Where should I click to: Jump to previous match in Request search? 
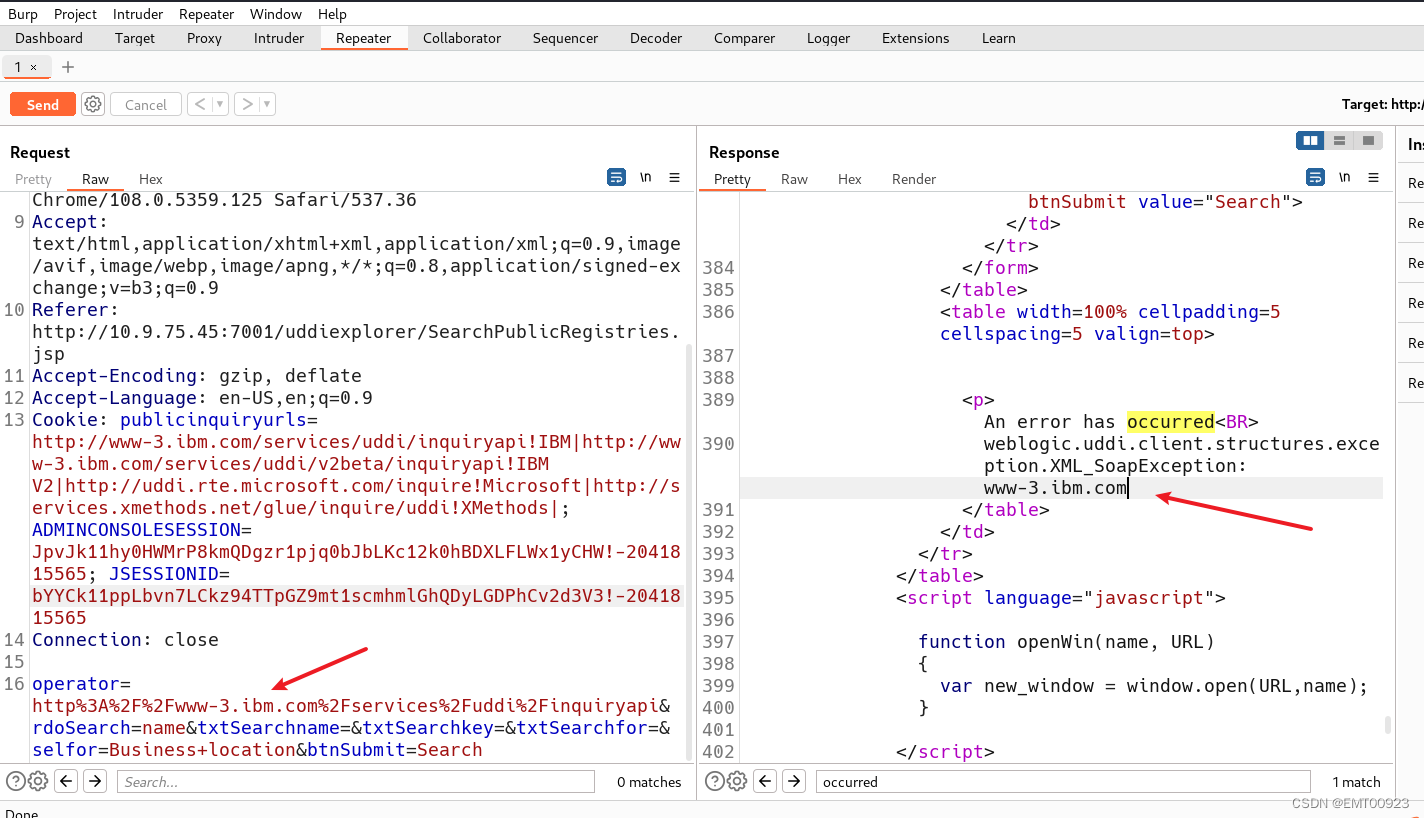click(x=65, y=781)
